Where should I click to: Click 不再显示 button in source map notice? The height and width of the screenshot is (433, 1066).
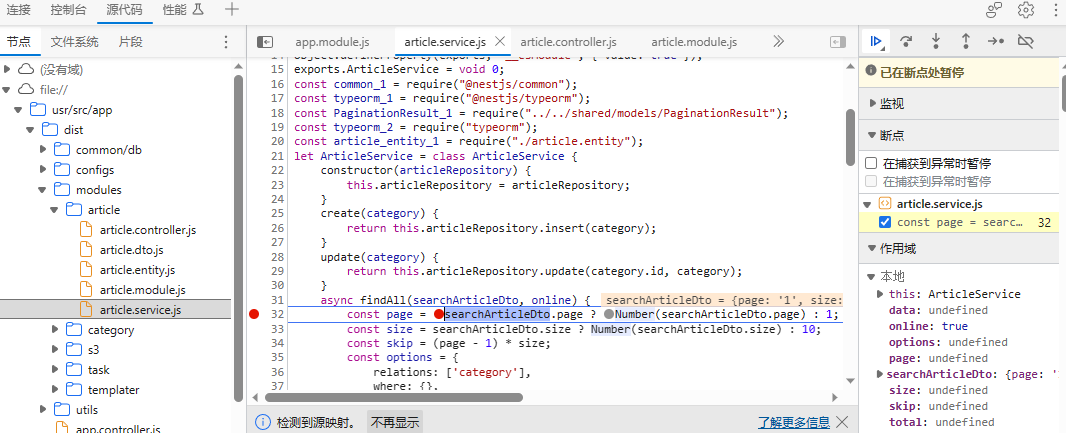(x=394, y=422)
